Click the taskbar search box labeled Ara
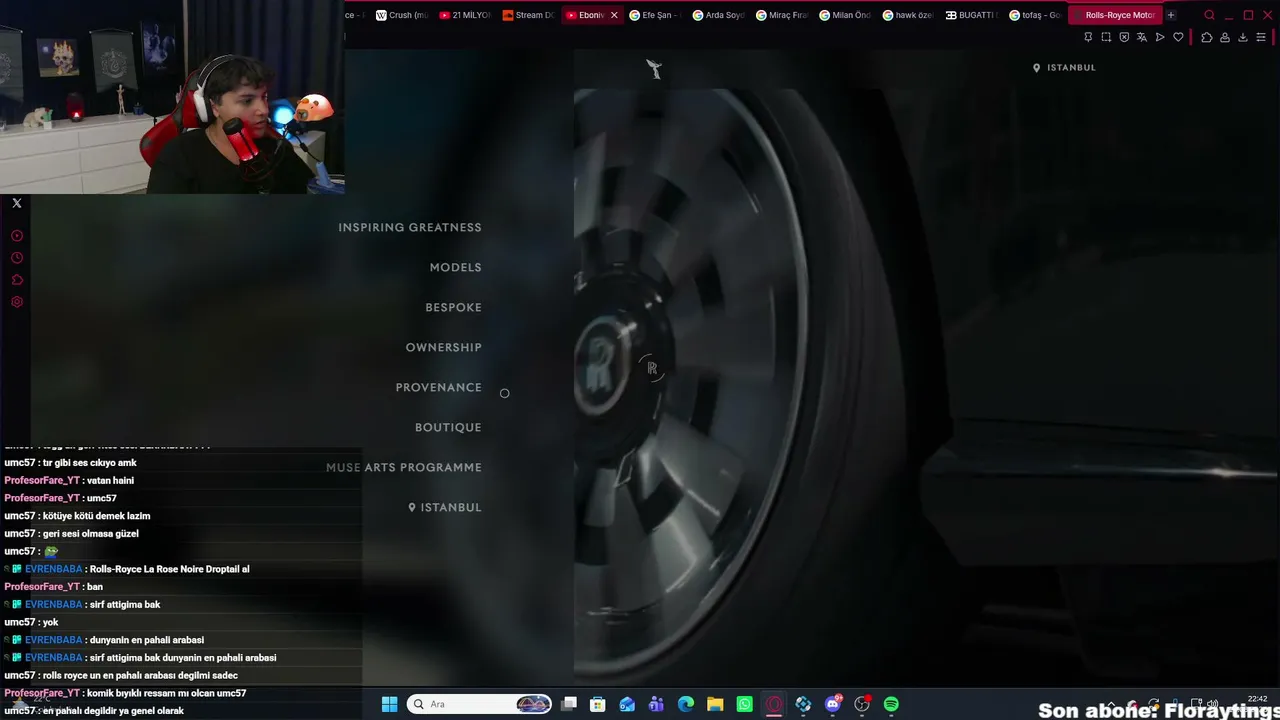This screenshot has width=1280, height=720. pos(481,704)
